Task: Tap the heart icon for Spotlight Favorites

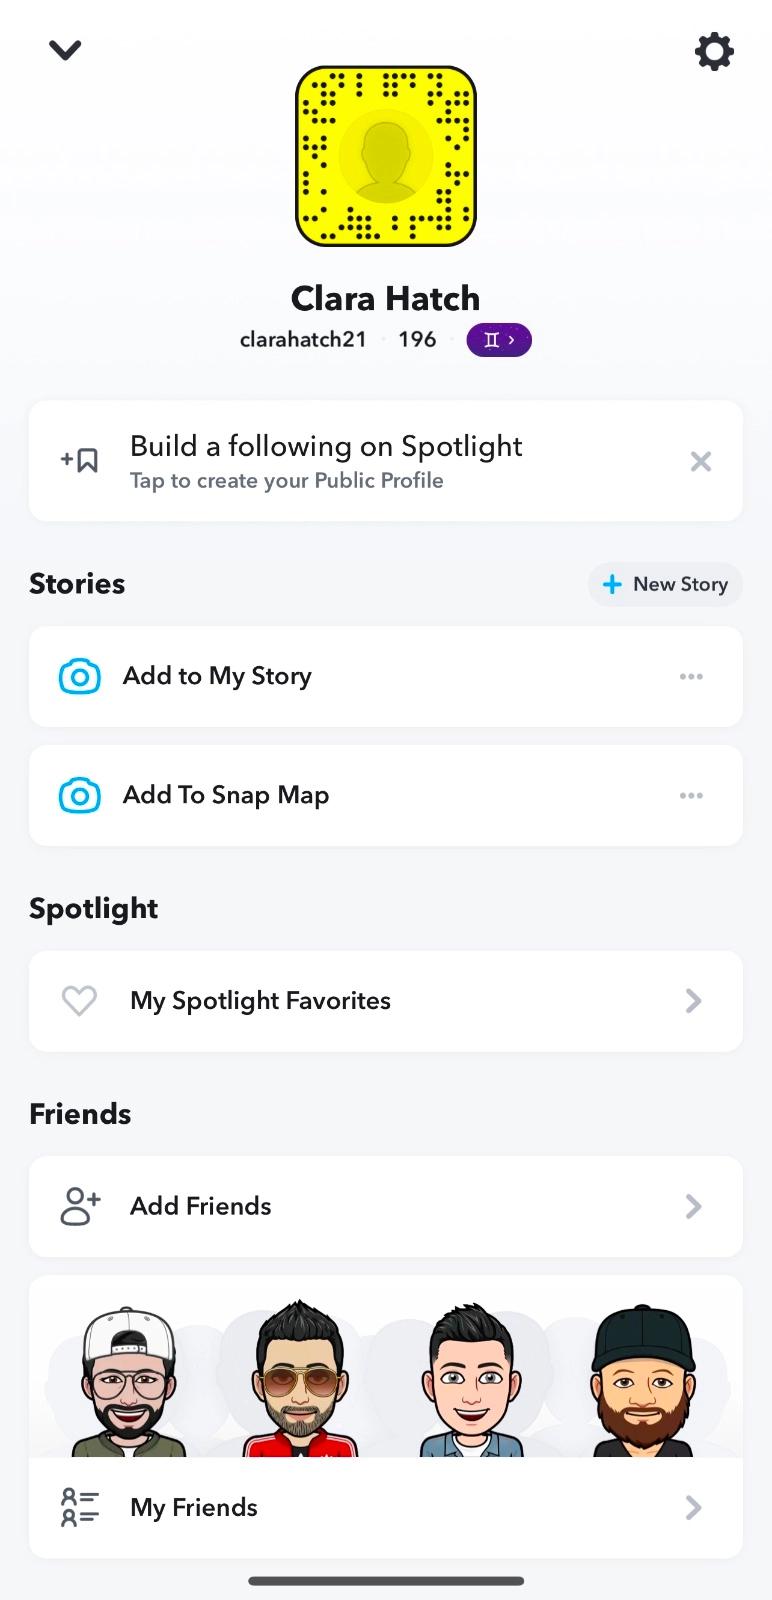Action: point(80,1001)
